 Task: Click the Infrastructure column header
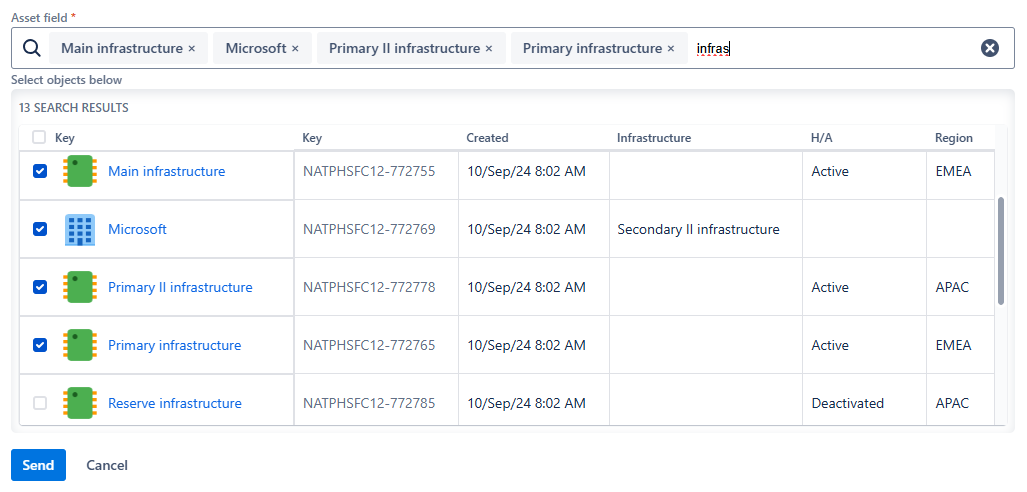point(654,138)
